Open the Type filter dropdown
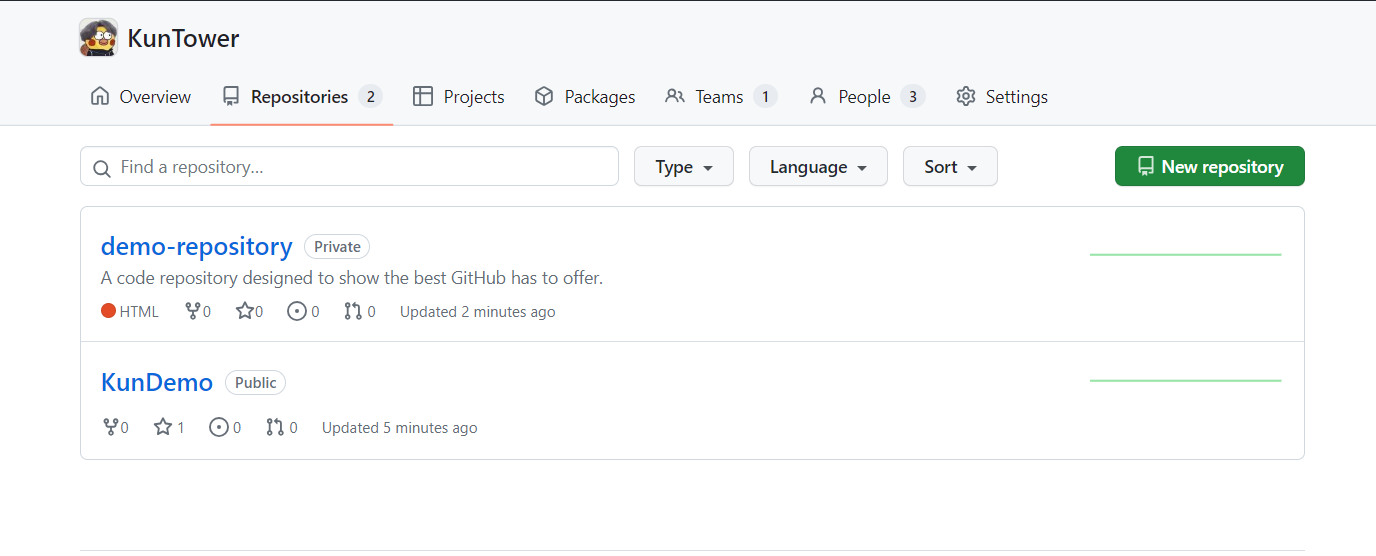The width and height of the screenshot is (1376, 556). tap(684, 167)
